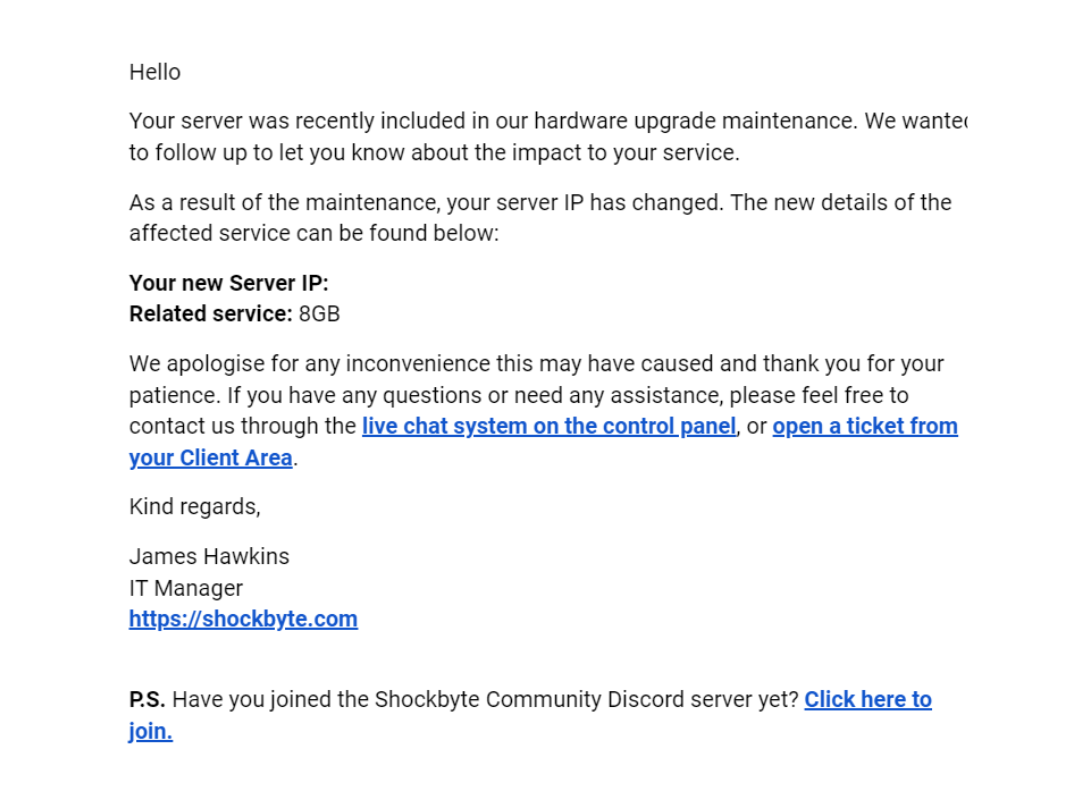Click the 'Related service:' bold label
1080x800 pixels.
coord(210,314)
